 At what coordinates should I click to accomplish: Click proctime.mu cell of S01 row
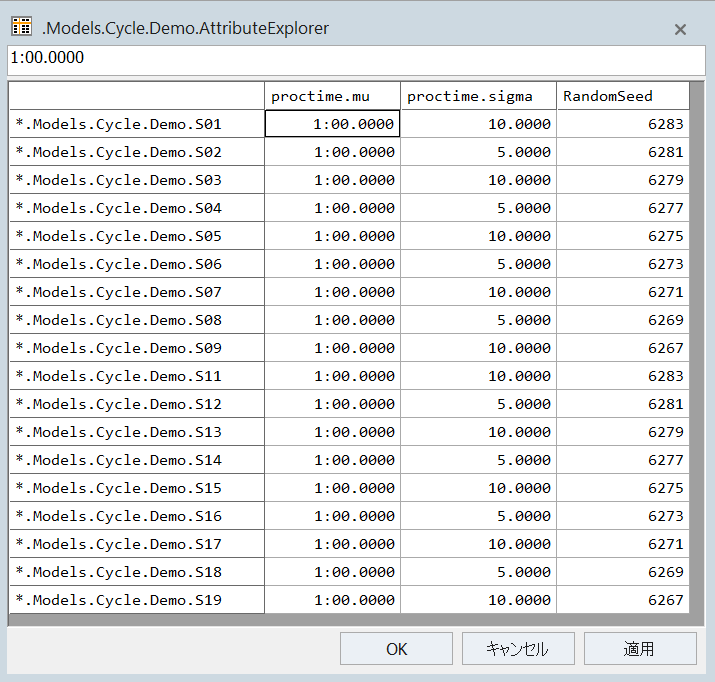(x=332, y=124)
